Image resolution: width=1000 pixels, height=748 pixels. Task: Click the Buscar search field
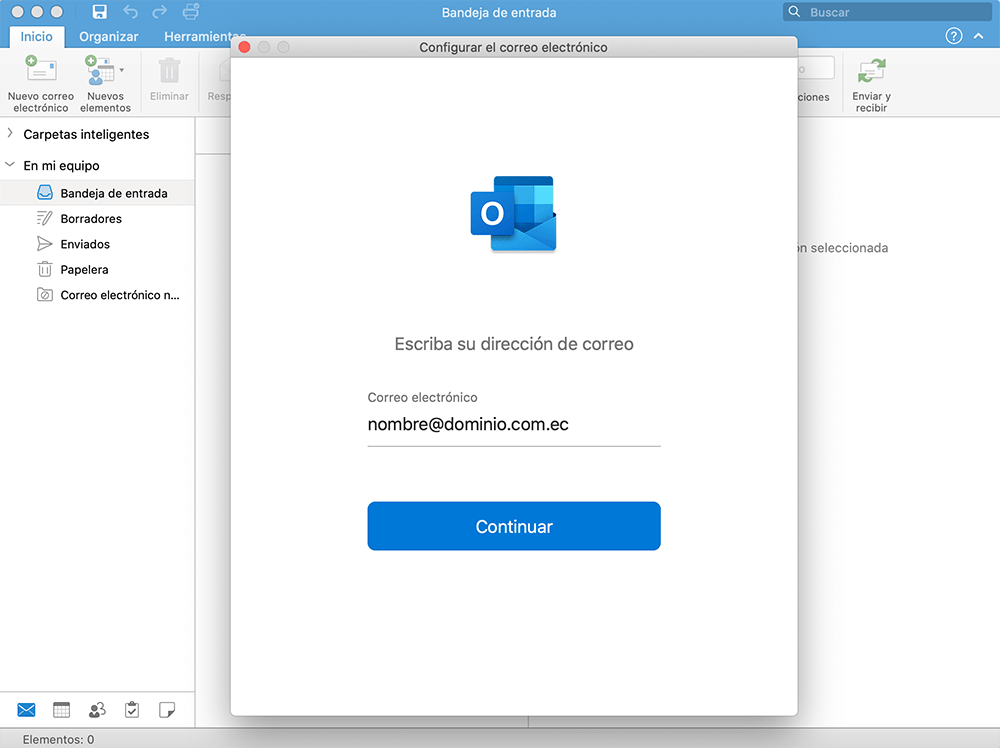point(887,12)
